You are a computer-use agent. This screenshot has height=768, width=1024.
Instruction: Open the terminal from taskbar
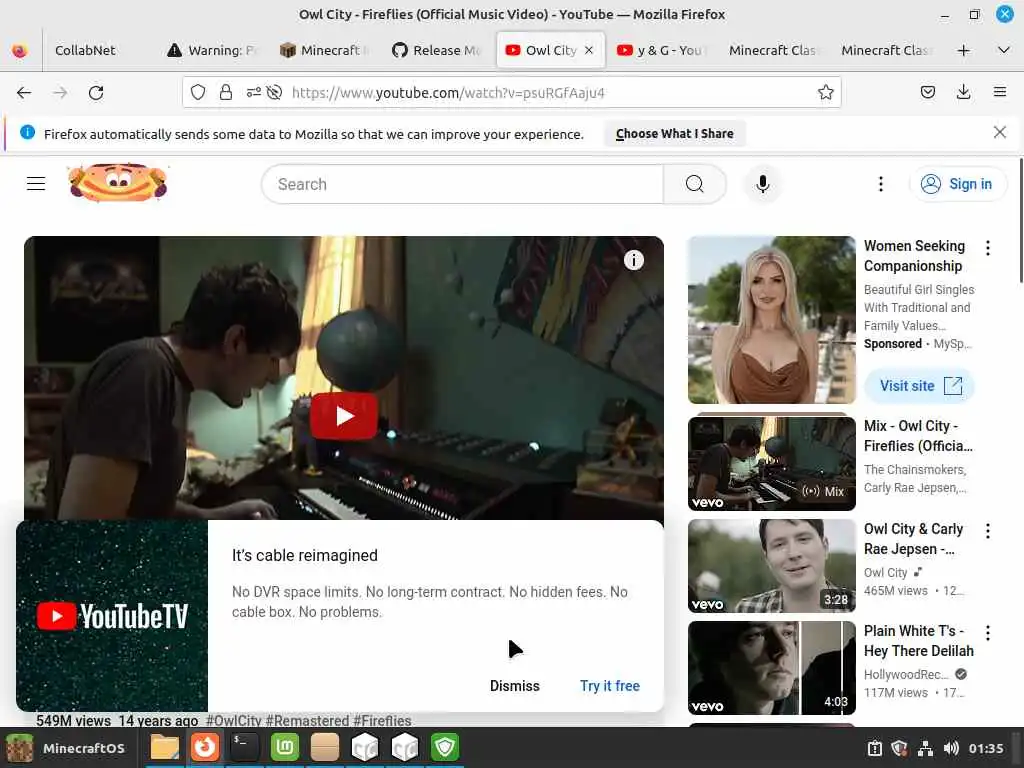(x=245, y=747)
